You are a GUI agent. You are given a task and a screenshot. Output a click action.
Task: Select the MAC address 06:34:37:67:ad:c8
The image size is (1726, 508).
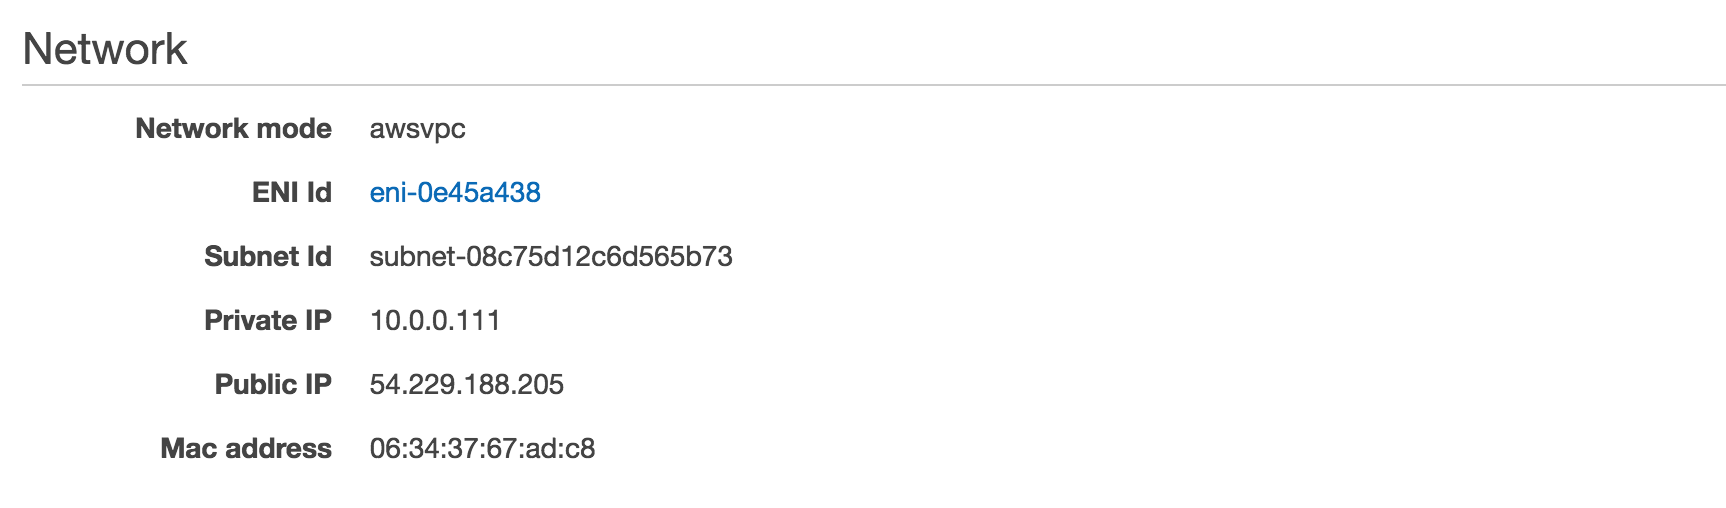click(482, 448)
